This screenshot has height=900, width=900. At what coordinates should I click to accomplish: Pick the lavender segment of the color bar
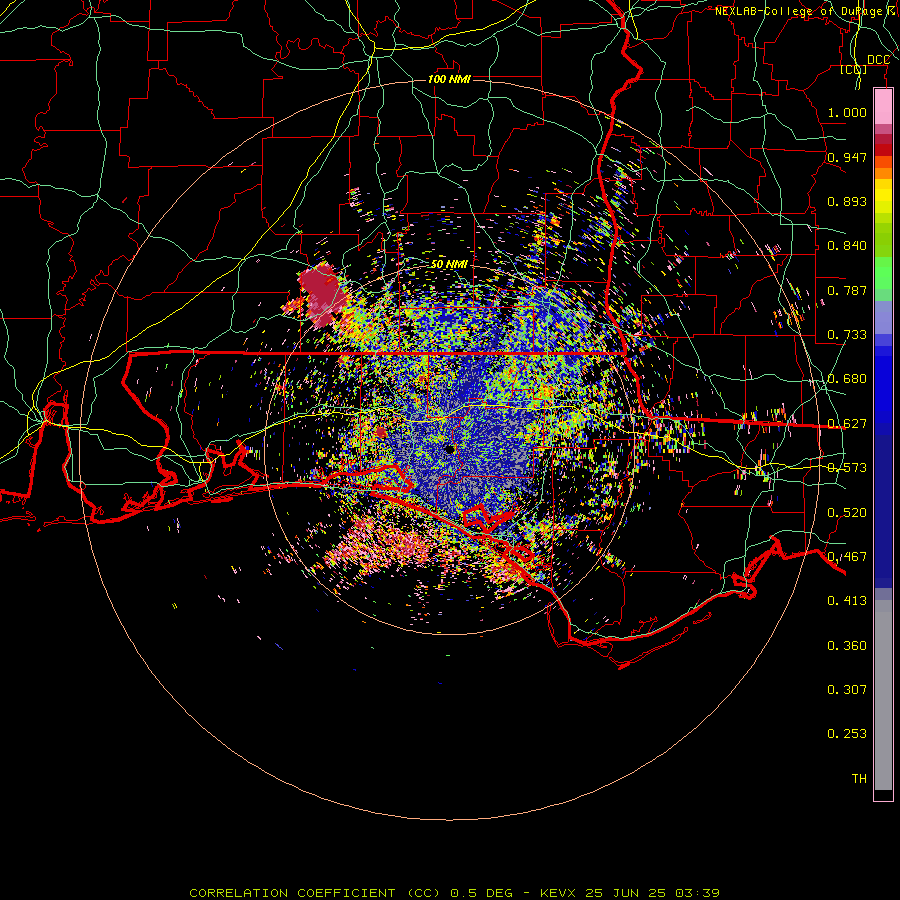[x=883, y=317]
